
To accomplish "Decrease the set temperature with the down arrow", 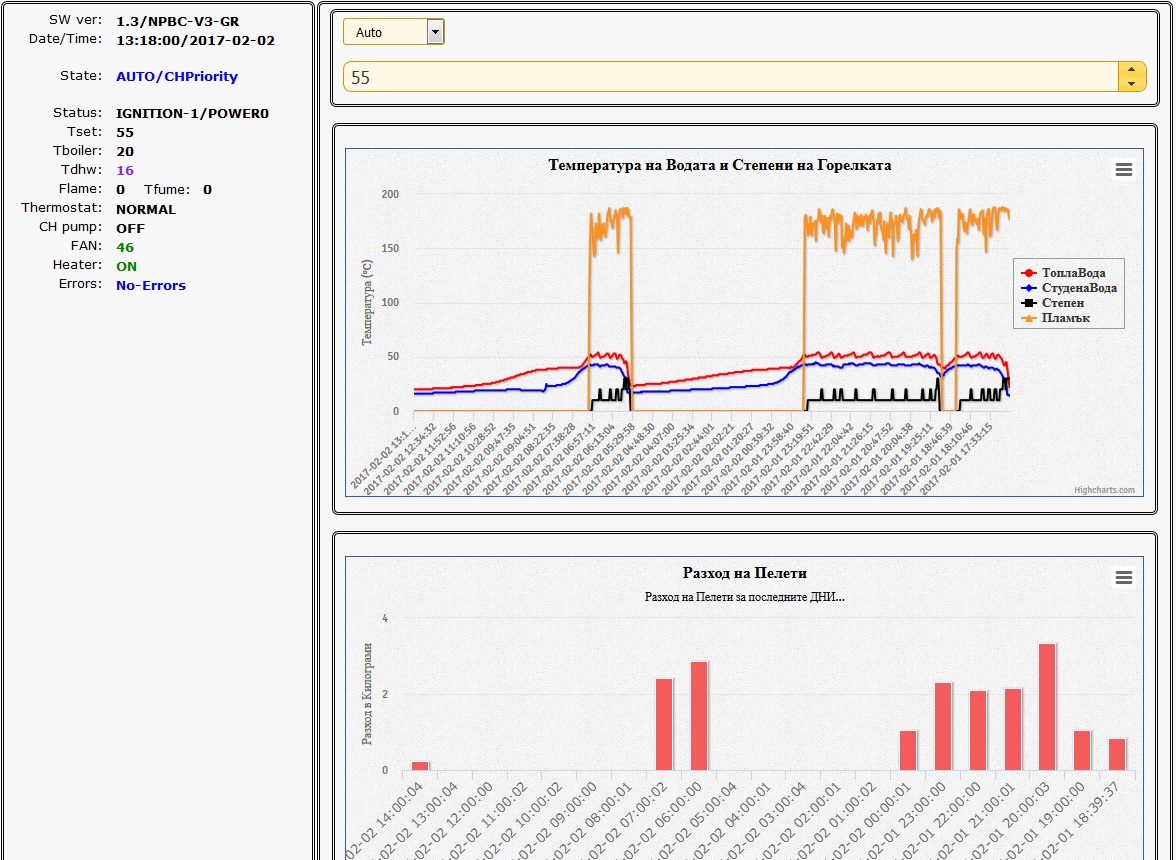I will (1131, 84).
